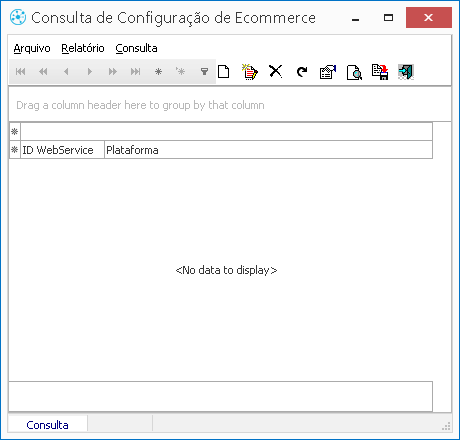Jump to first record navigator button

(x=21, y=71)
